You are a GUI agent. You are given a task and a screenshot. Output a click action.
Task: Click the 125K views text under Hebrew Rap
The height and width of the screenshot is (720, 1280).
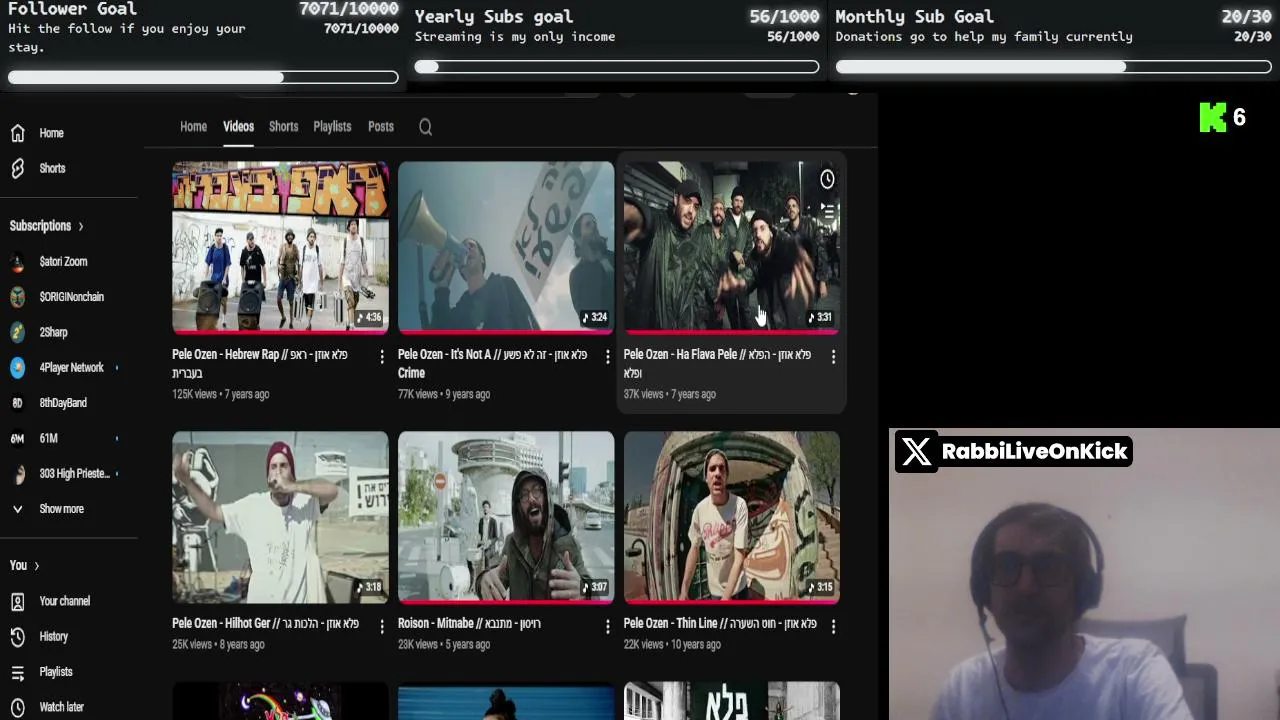tap(195, 394)
